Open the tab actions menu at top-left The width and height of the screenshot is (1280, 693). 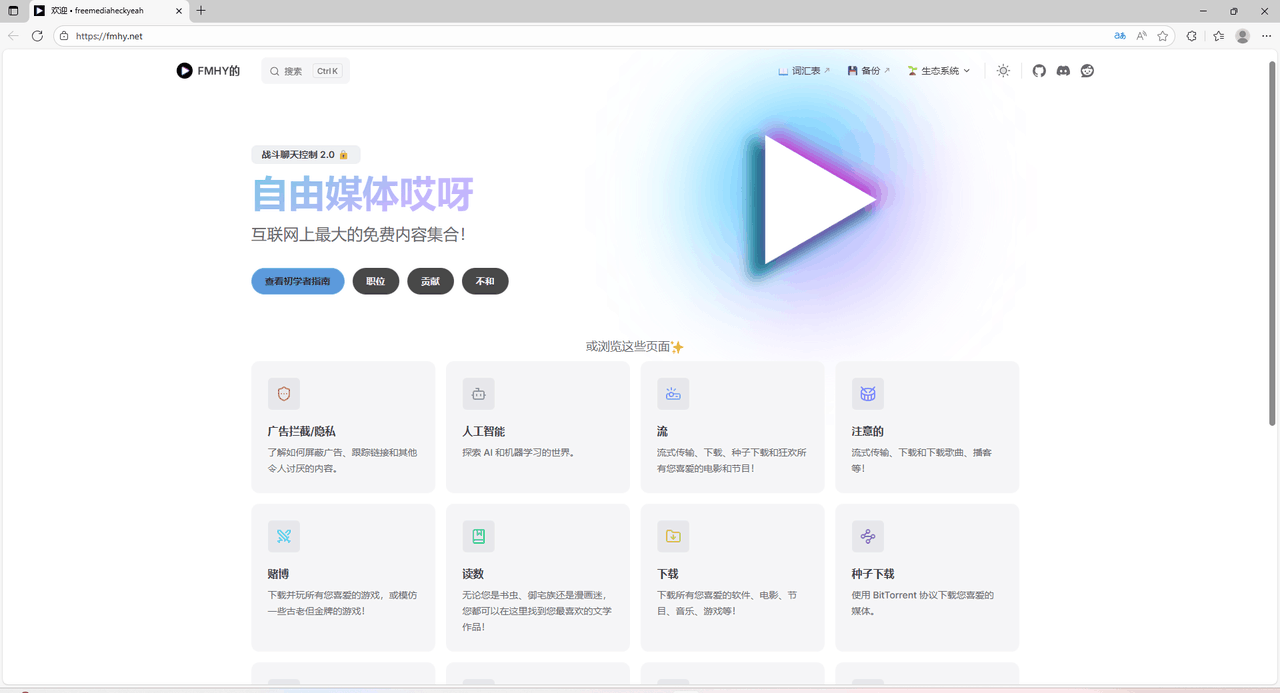pyautogui.click(x=13, y=11)
